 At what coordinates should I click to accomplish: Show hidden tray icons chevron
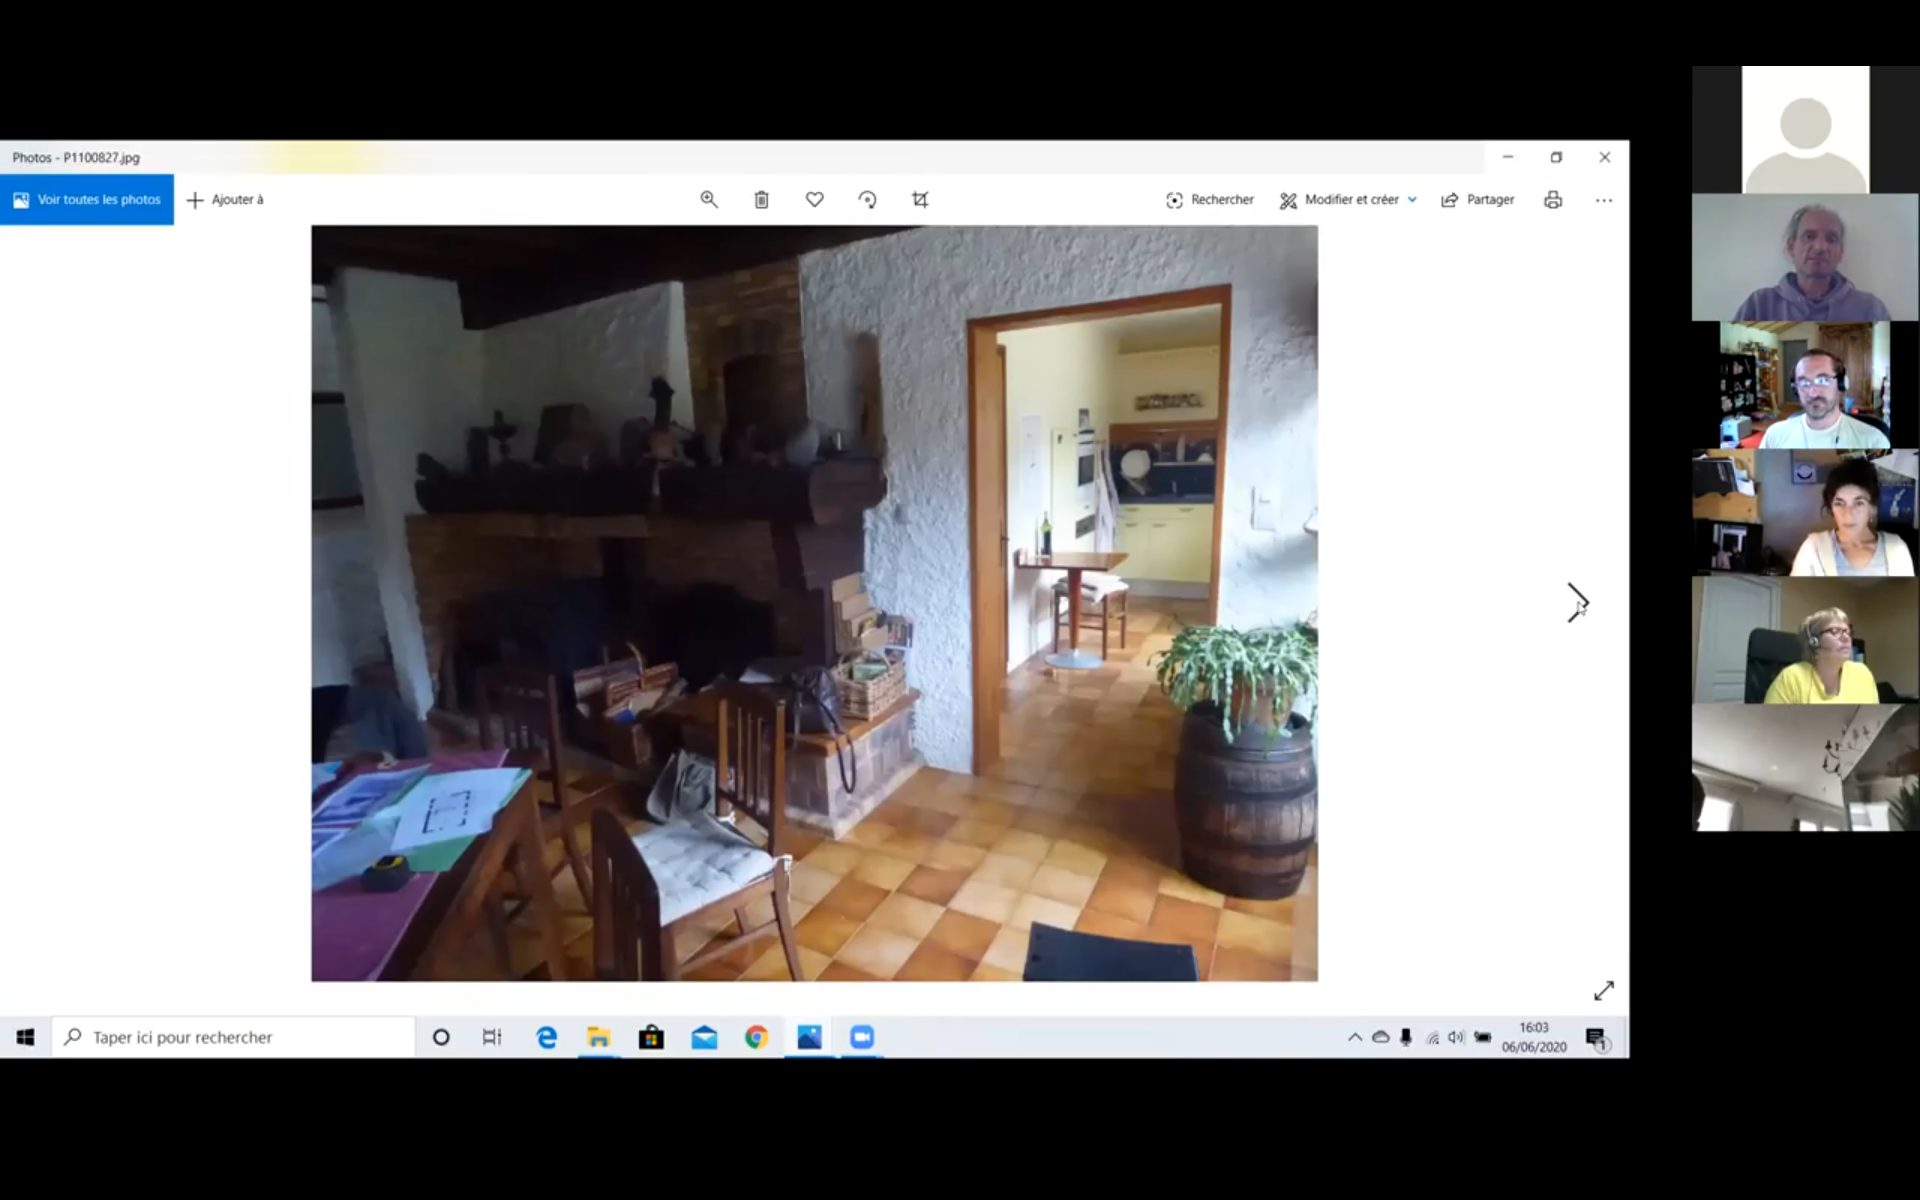[1355, 1037]
